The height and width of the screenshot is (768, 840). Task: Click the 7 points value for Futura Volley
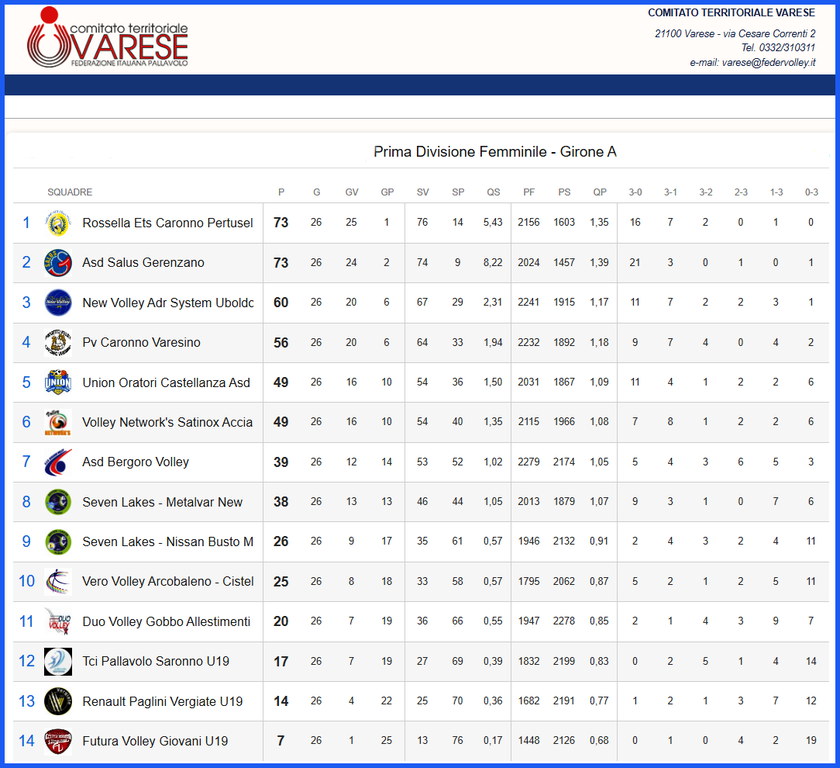(281, 741)
